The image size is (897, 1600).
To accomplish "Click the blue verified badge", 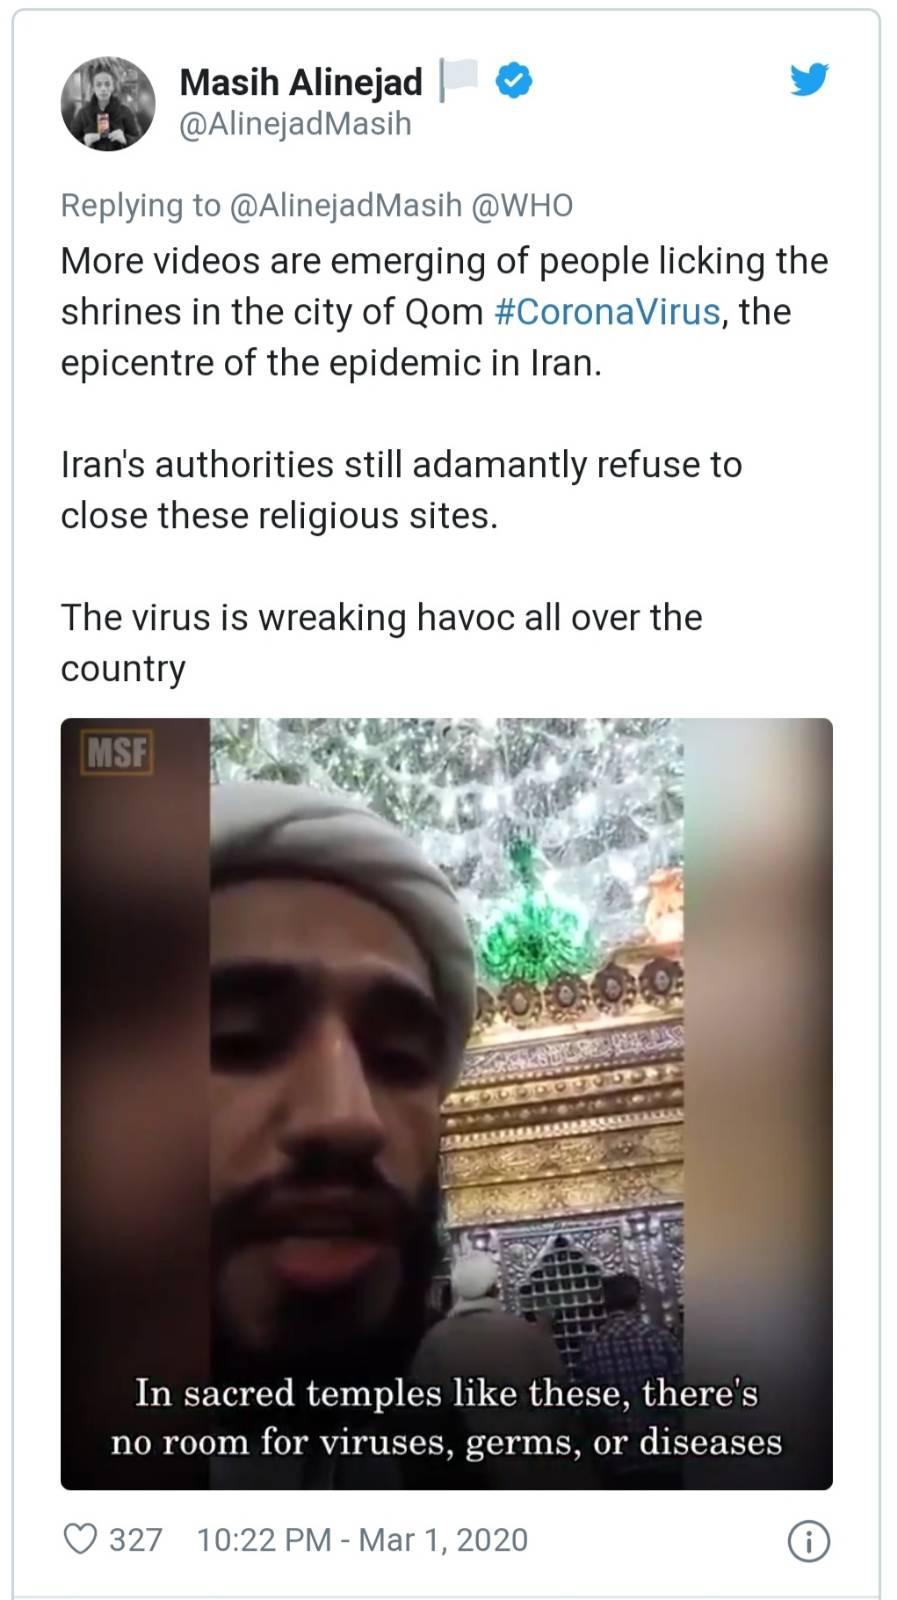I will tap(514, 81).
